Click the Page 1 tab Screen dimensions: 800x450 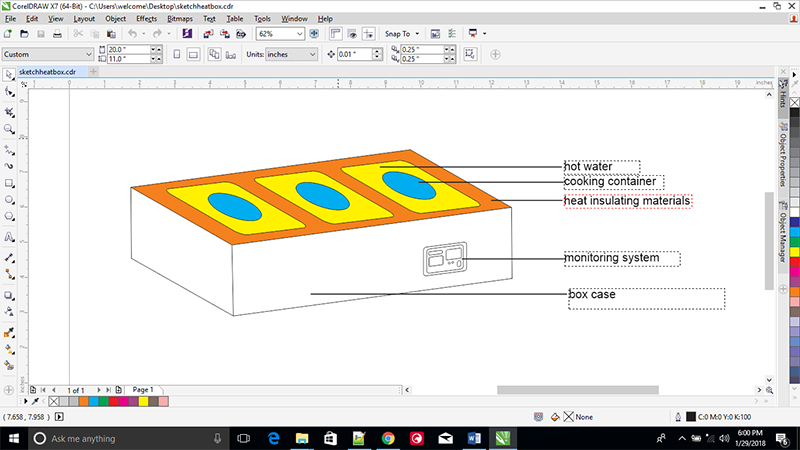point(142,389)
